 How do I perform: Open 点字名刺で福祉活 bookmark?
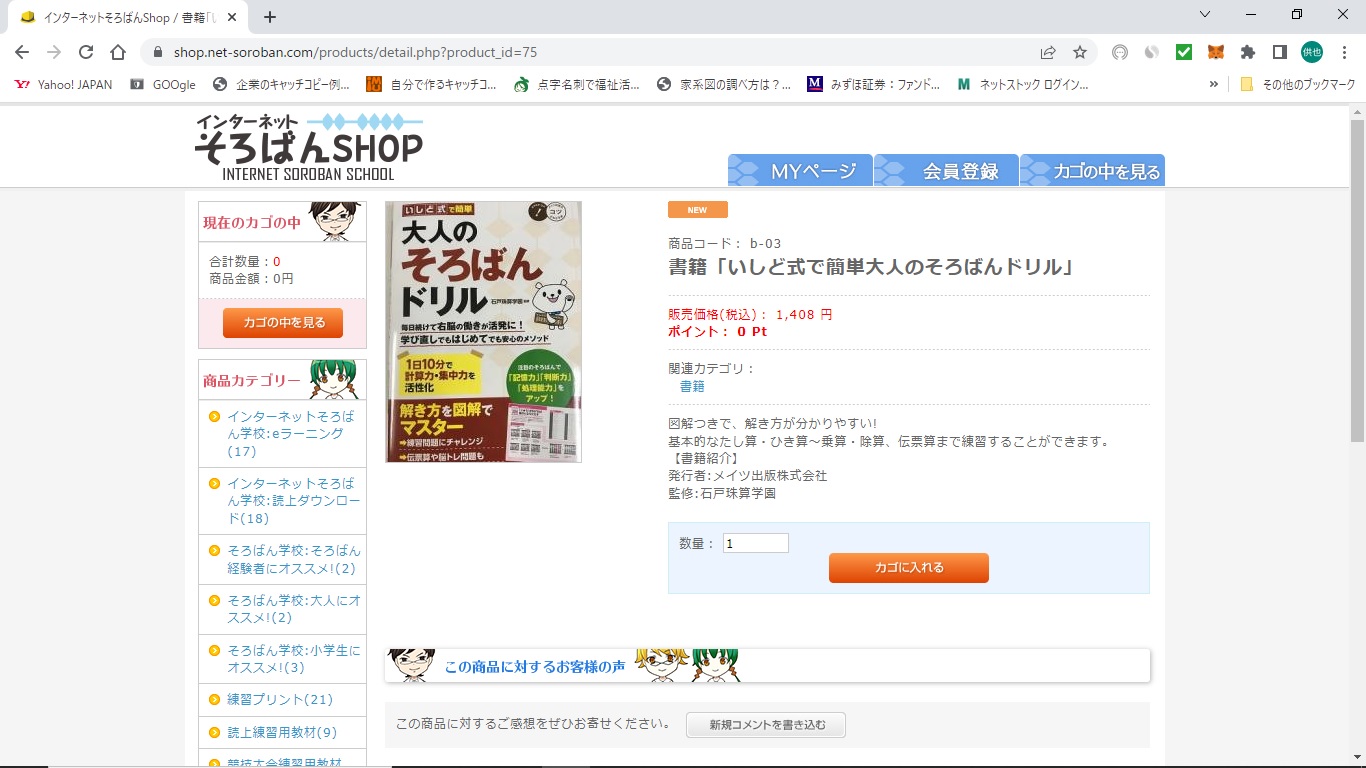(577, 85)
